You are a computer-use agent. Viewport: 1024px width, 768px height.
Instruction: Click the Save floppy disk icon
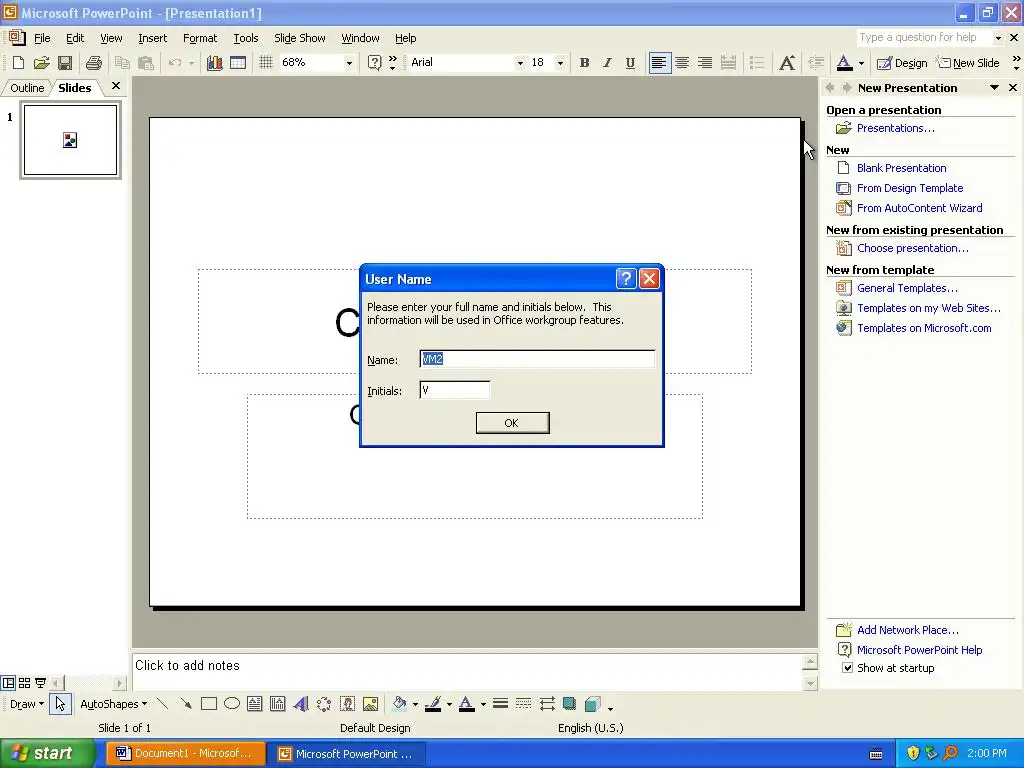click(x=65, y=63)
